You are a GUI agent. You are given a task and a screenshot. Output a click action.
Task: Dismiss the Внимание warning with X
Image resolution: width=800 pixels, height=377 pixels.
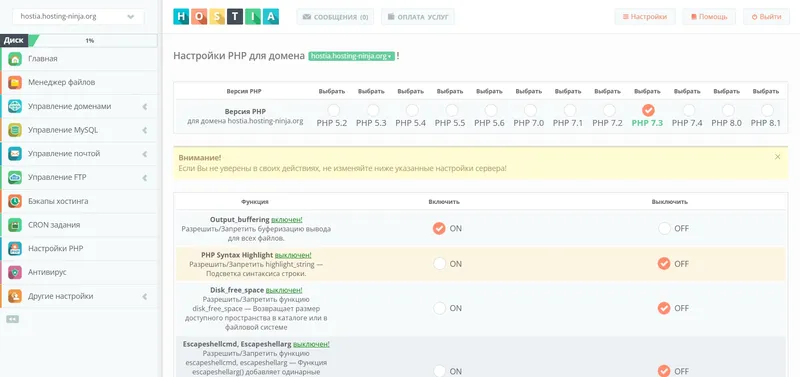(778, 157)
